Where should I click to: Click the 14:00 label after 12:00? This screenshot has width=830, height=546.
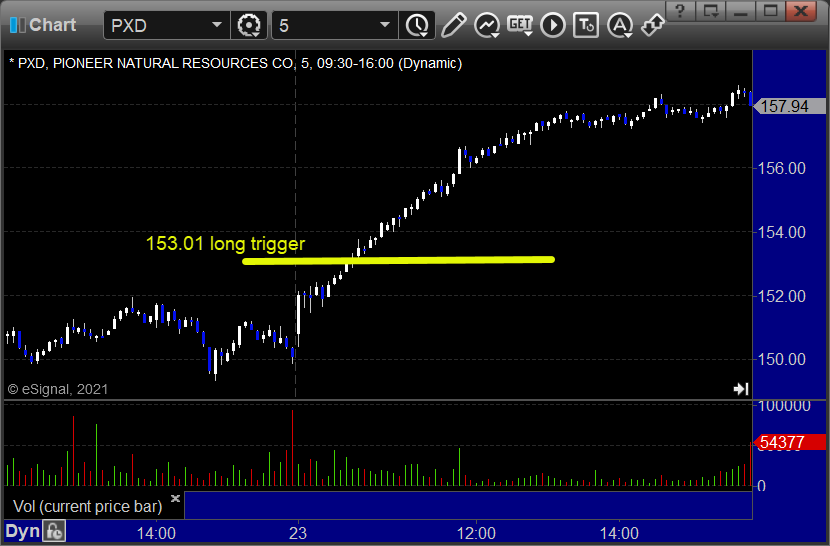click(619, 533)
